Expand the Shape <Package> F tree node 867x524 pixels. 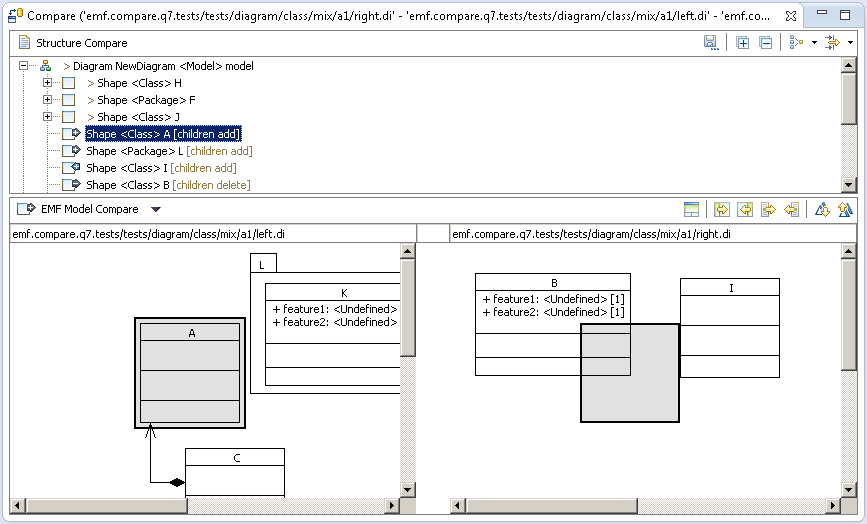[47, 100]
